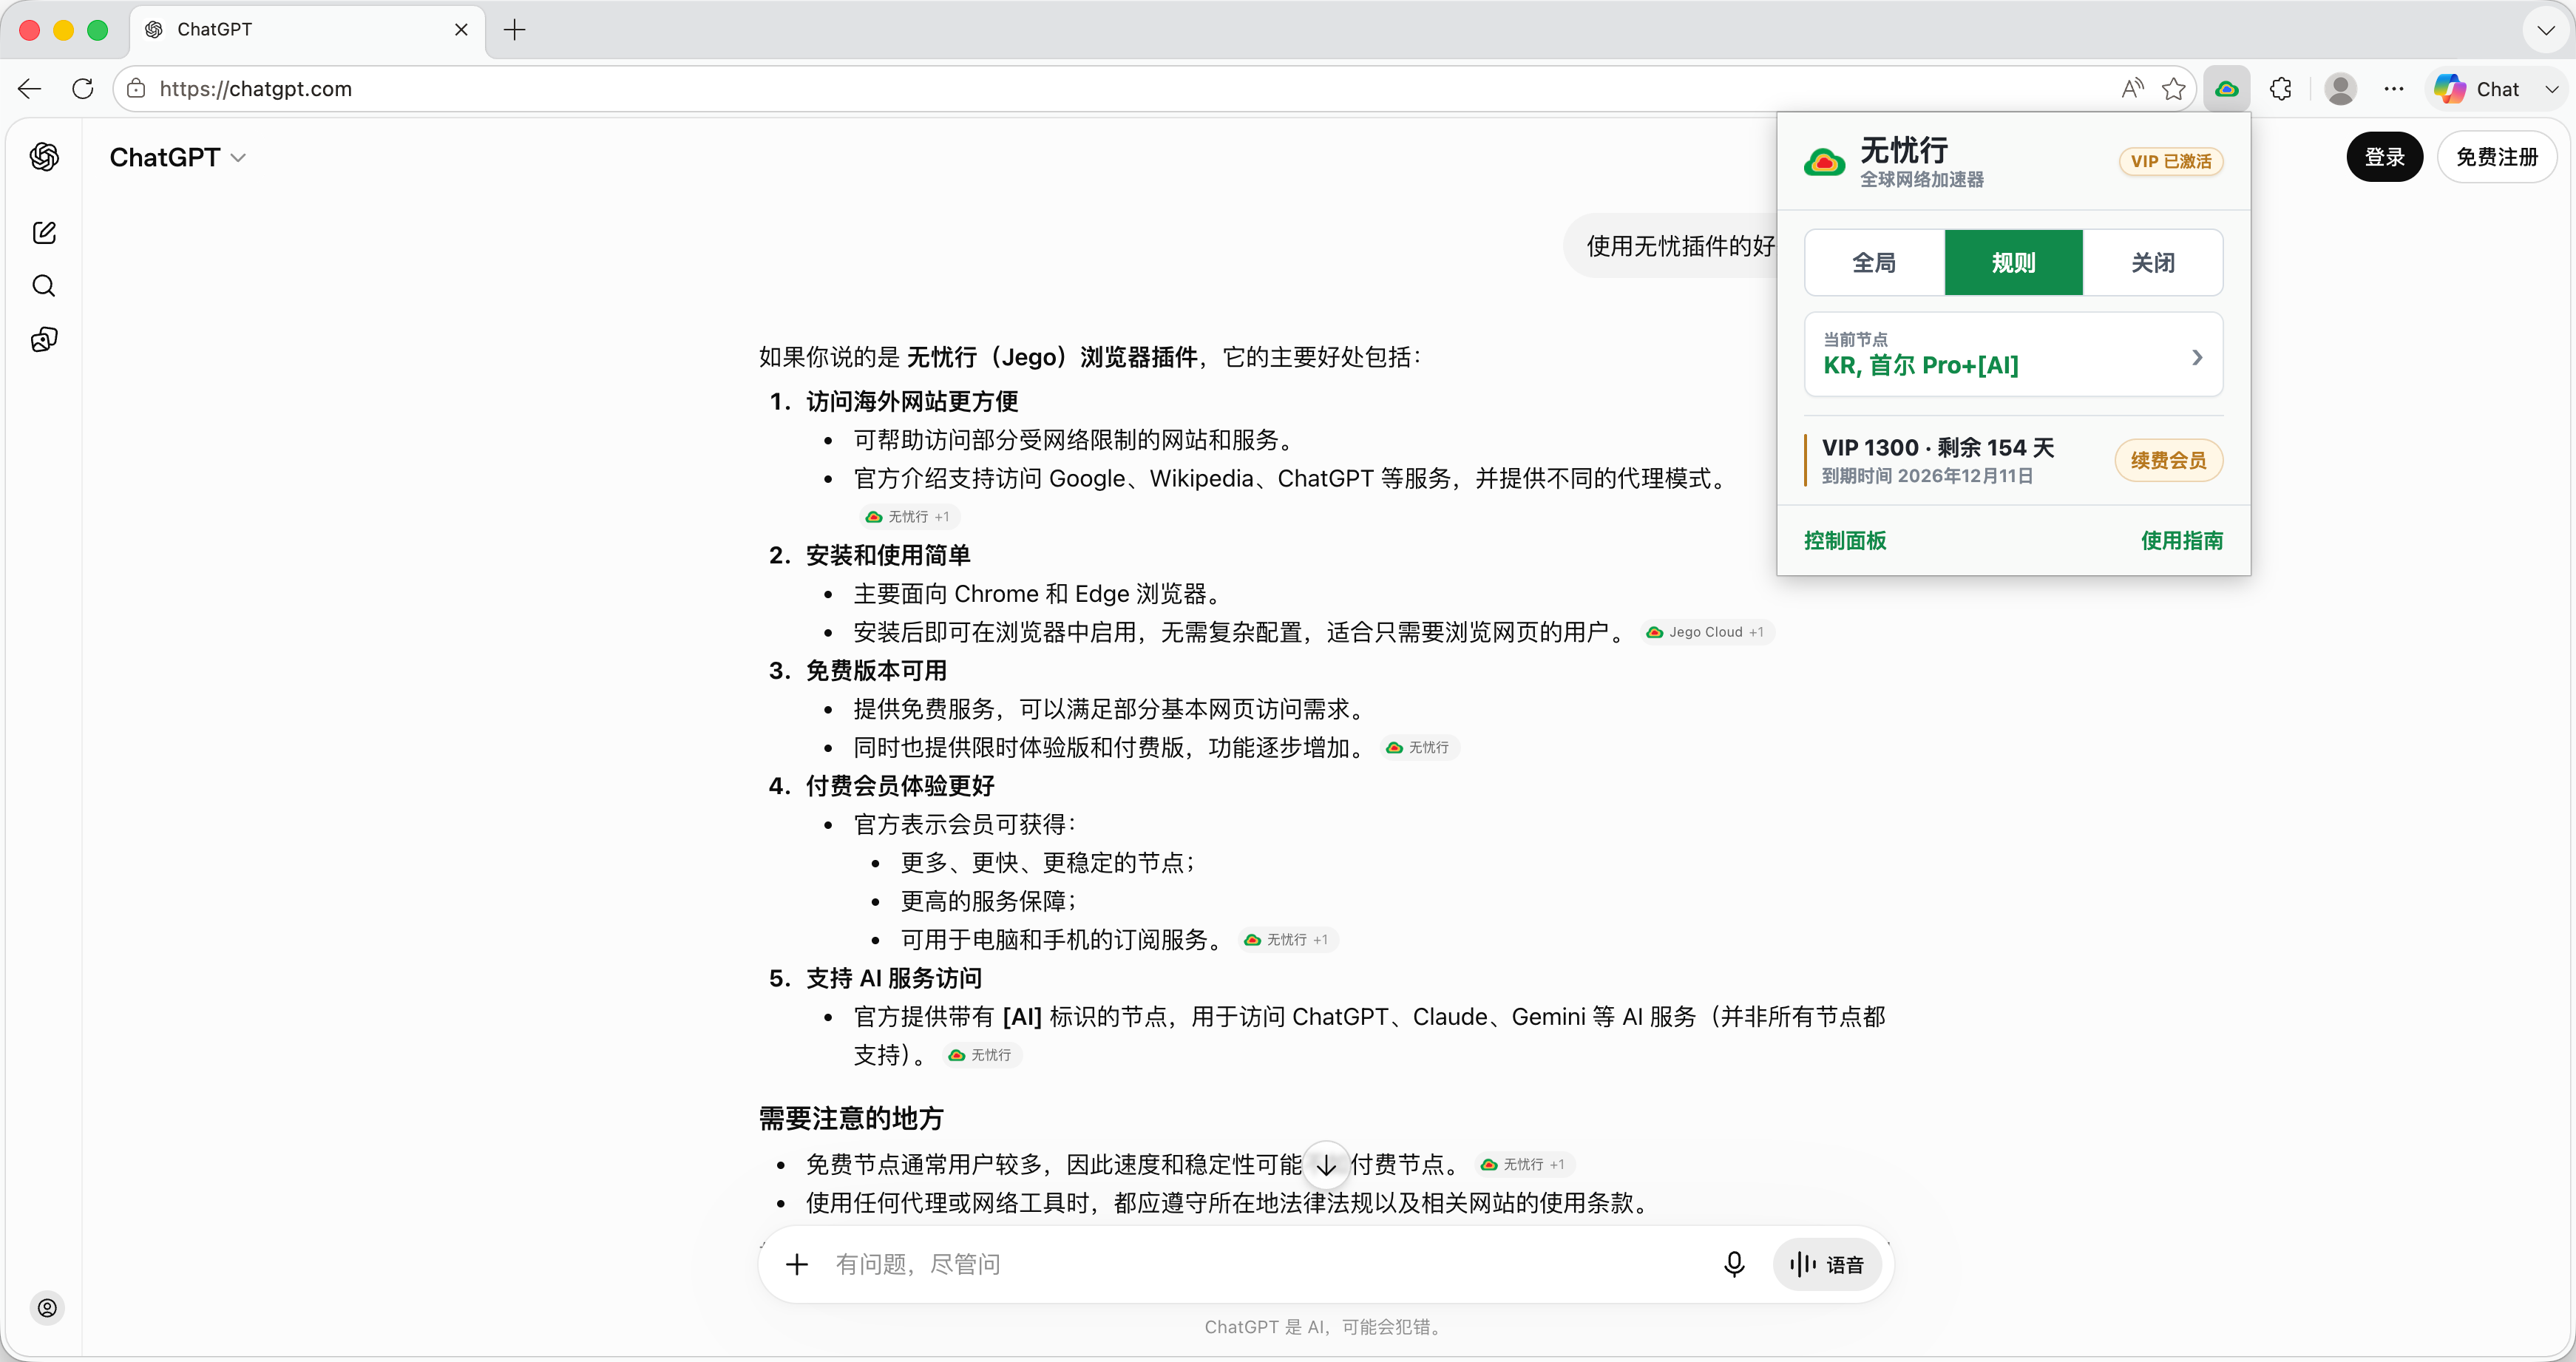2576x1362 pixels.
Task: Click the attach plus icon in composer
Action: [797, 1264]
